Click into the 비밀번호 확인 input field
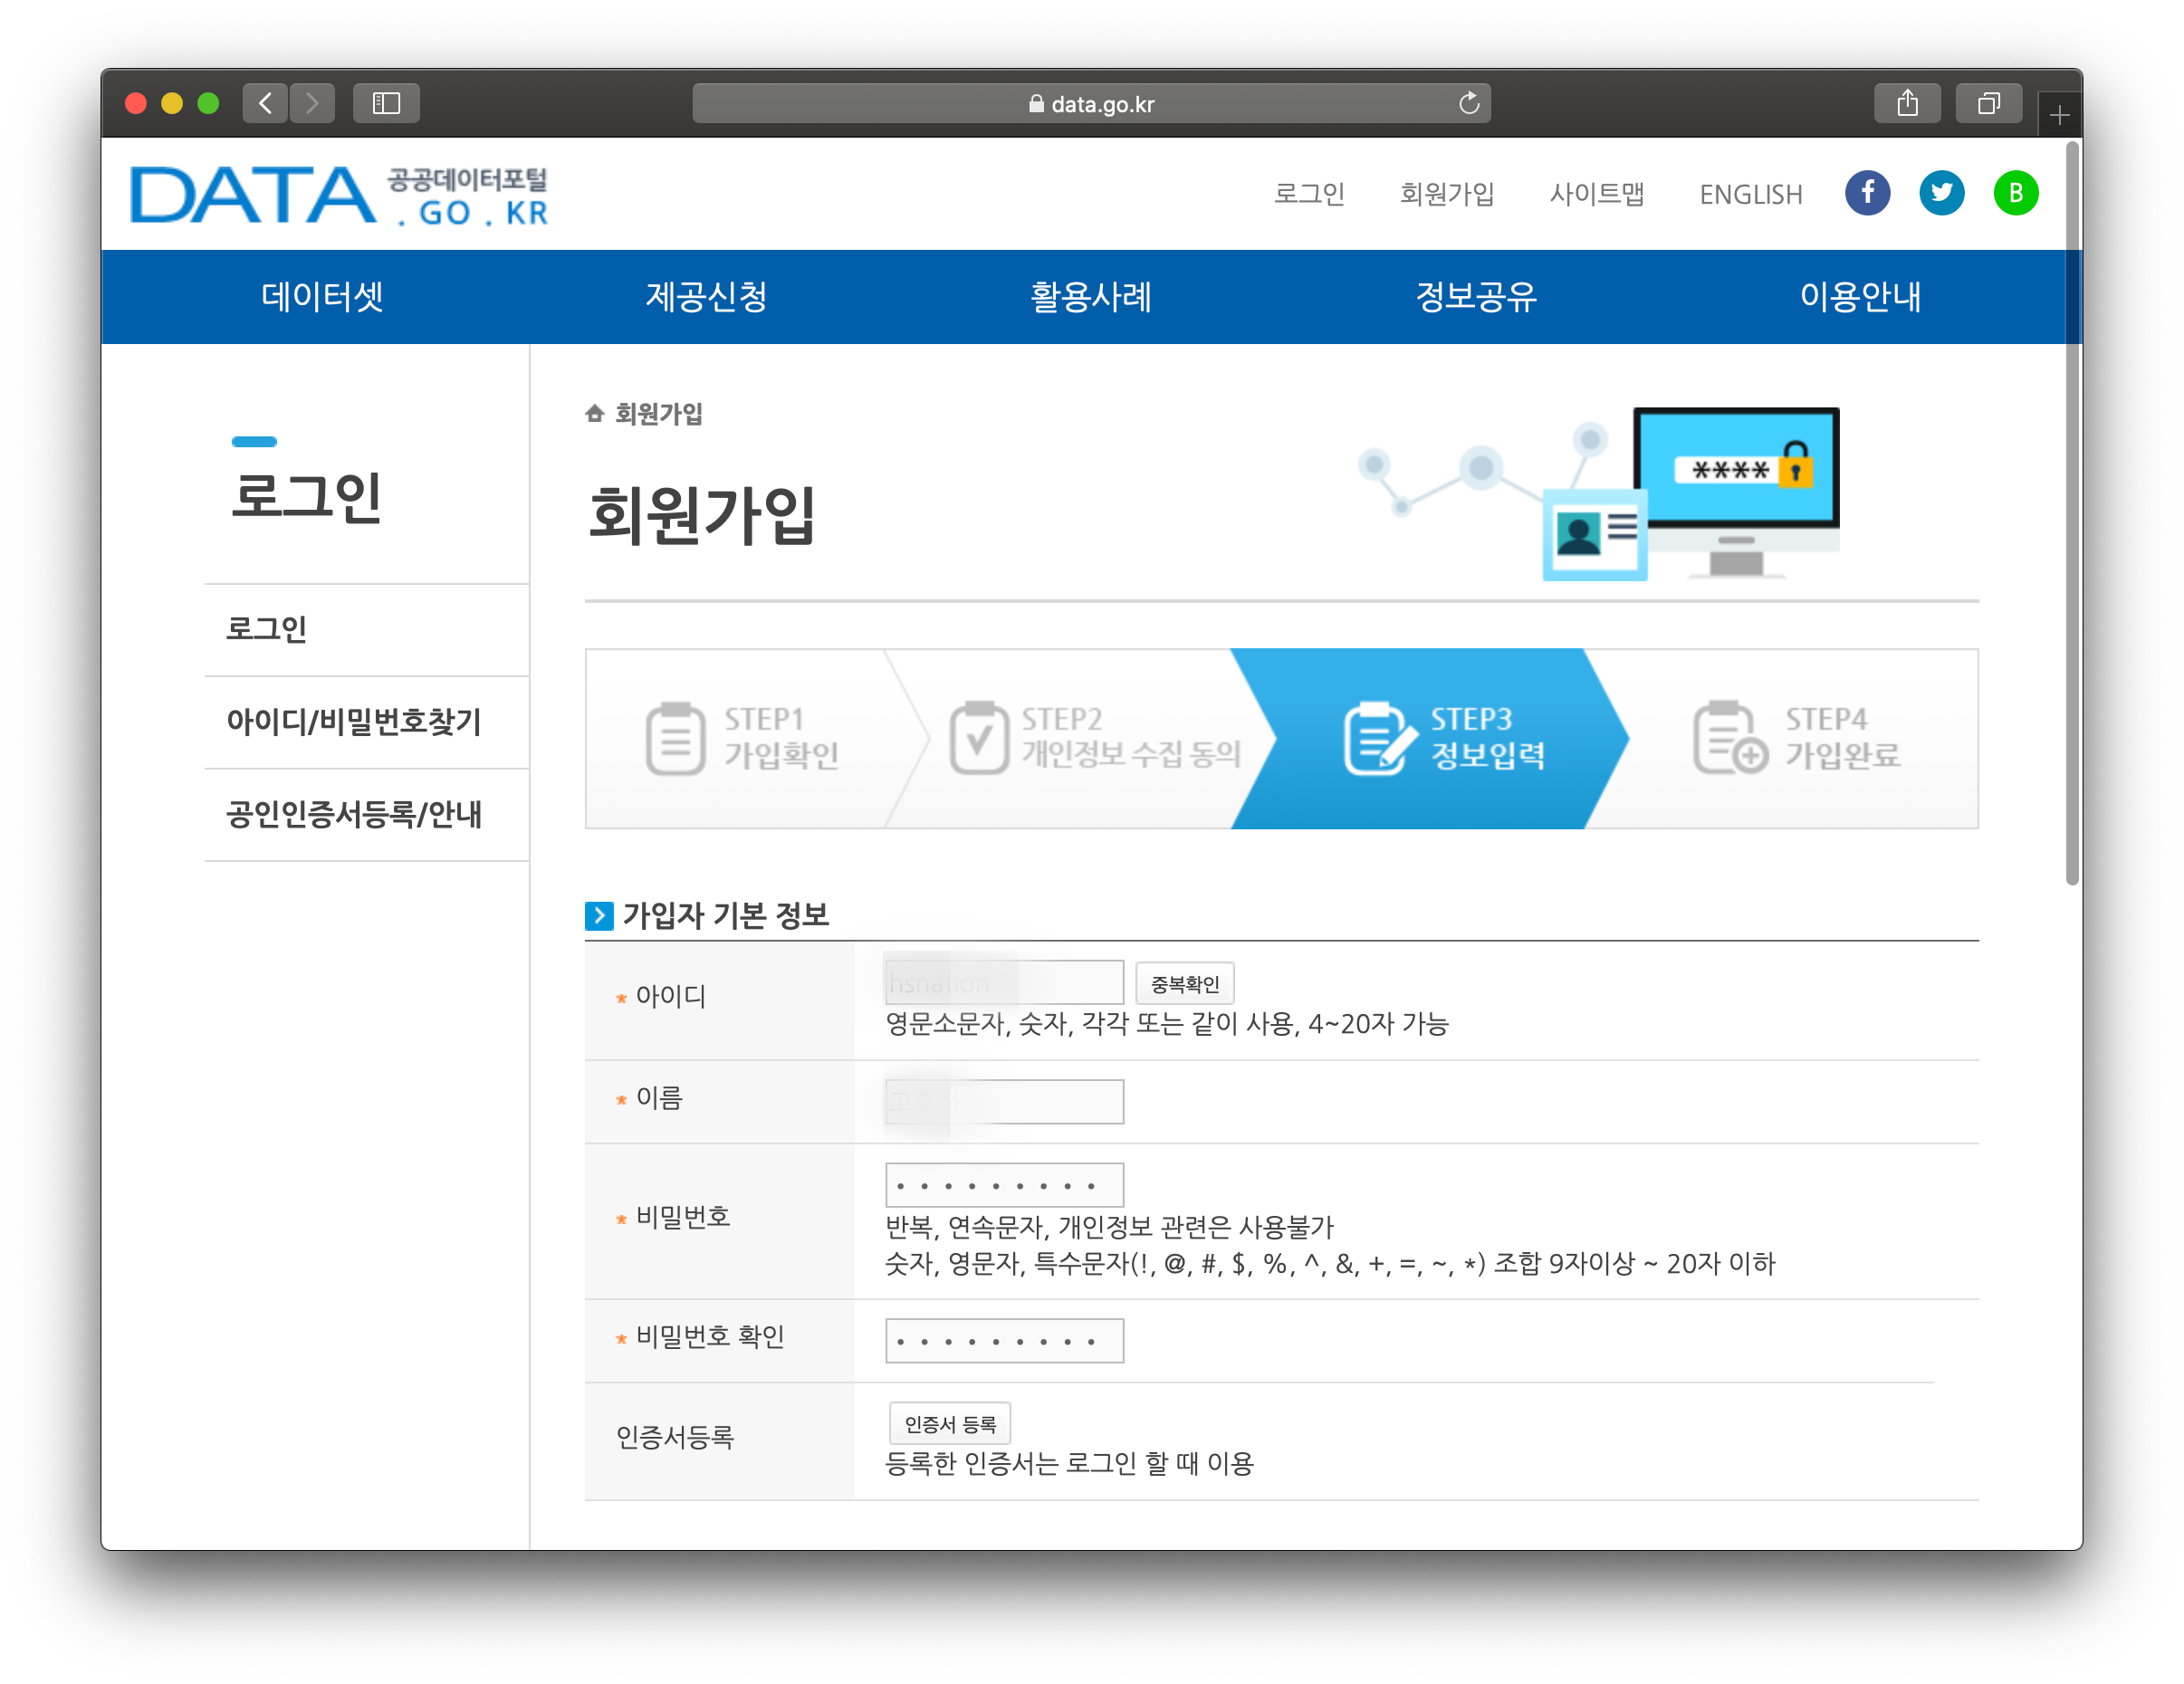The image size is (2184, 1684). click(x=1004, y=1341)
